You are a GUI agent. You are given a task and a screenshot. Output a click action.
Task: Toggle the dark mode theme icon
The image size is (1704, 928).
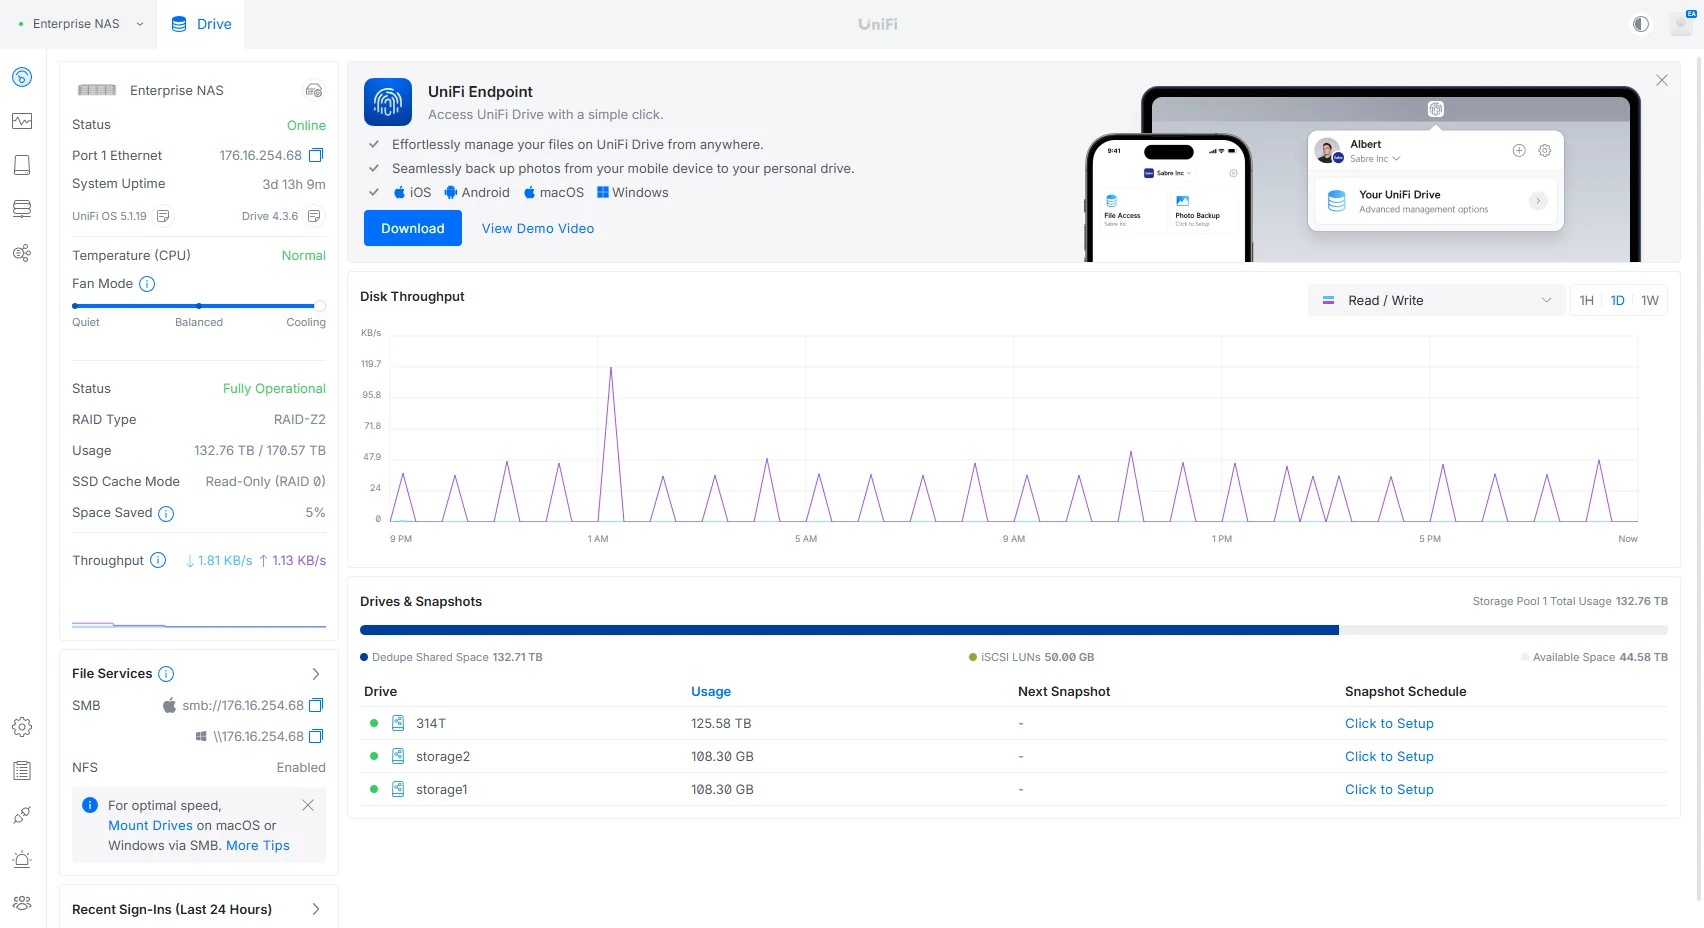click(1641, 24)
